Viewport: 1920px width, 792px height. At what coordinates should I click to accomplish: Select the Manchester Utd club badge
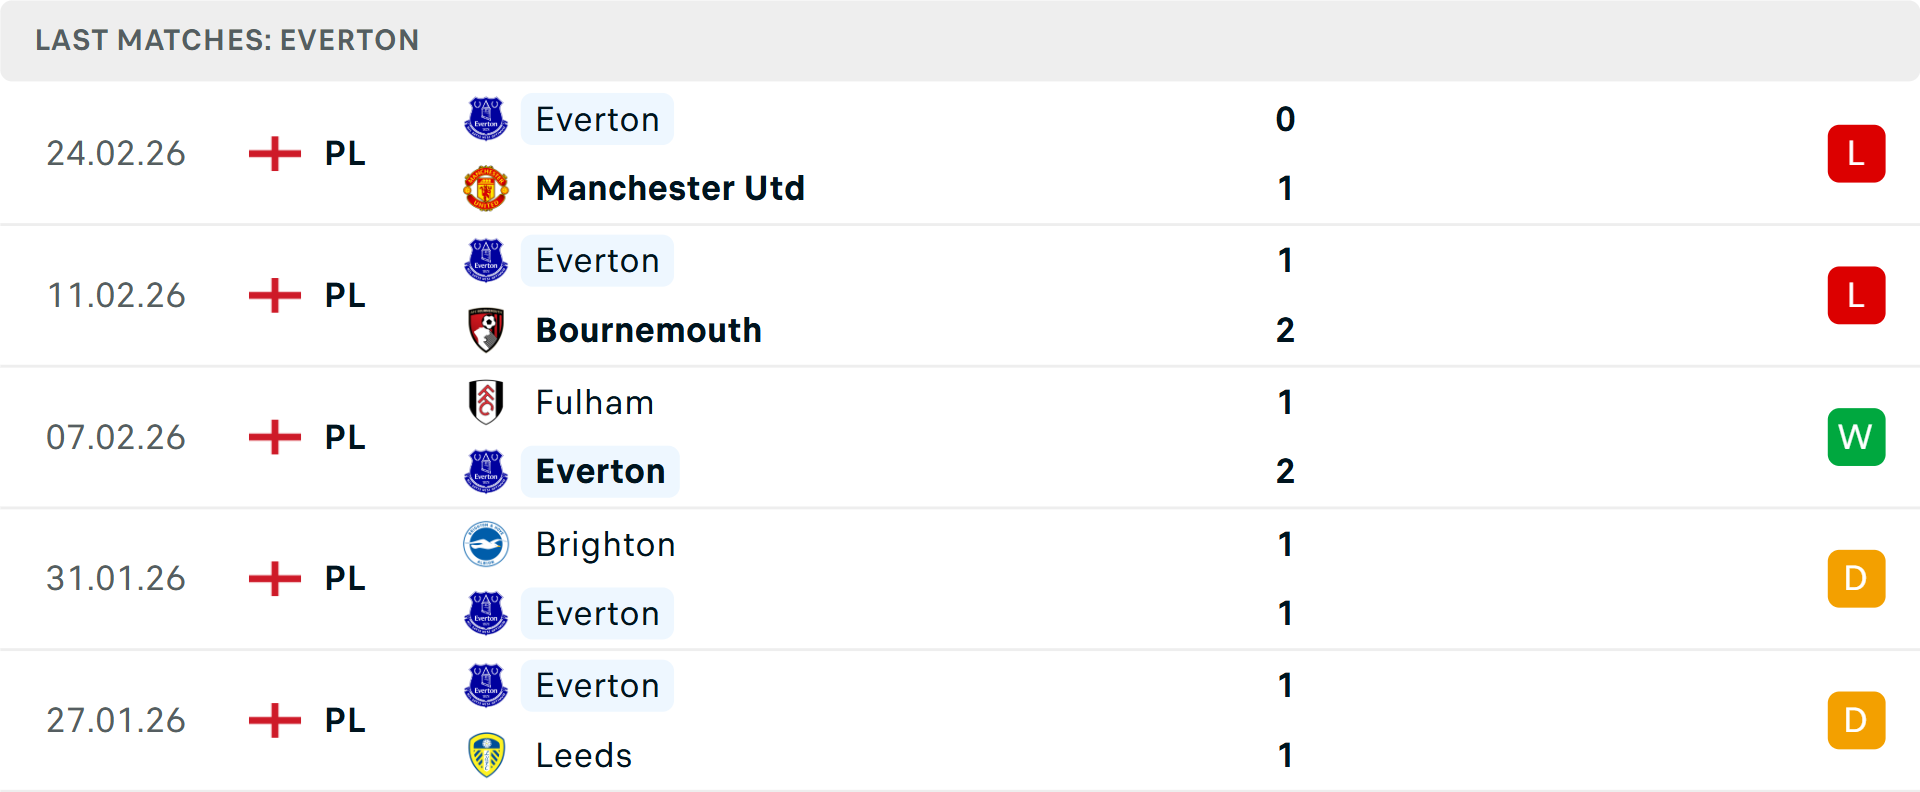pyautogui.click(x=487, y=187)
